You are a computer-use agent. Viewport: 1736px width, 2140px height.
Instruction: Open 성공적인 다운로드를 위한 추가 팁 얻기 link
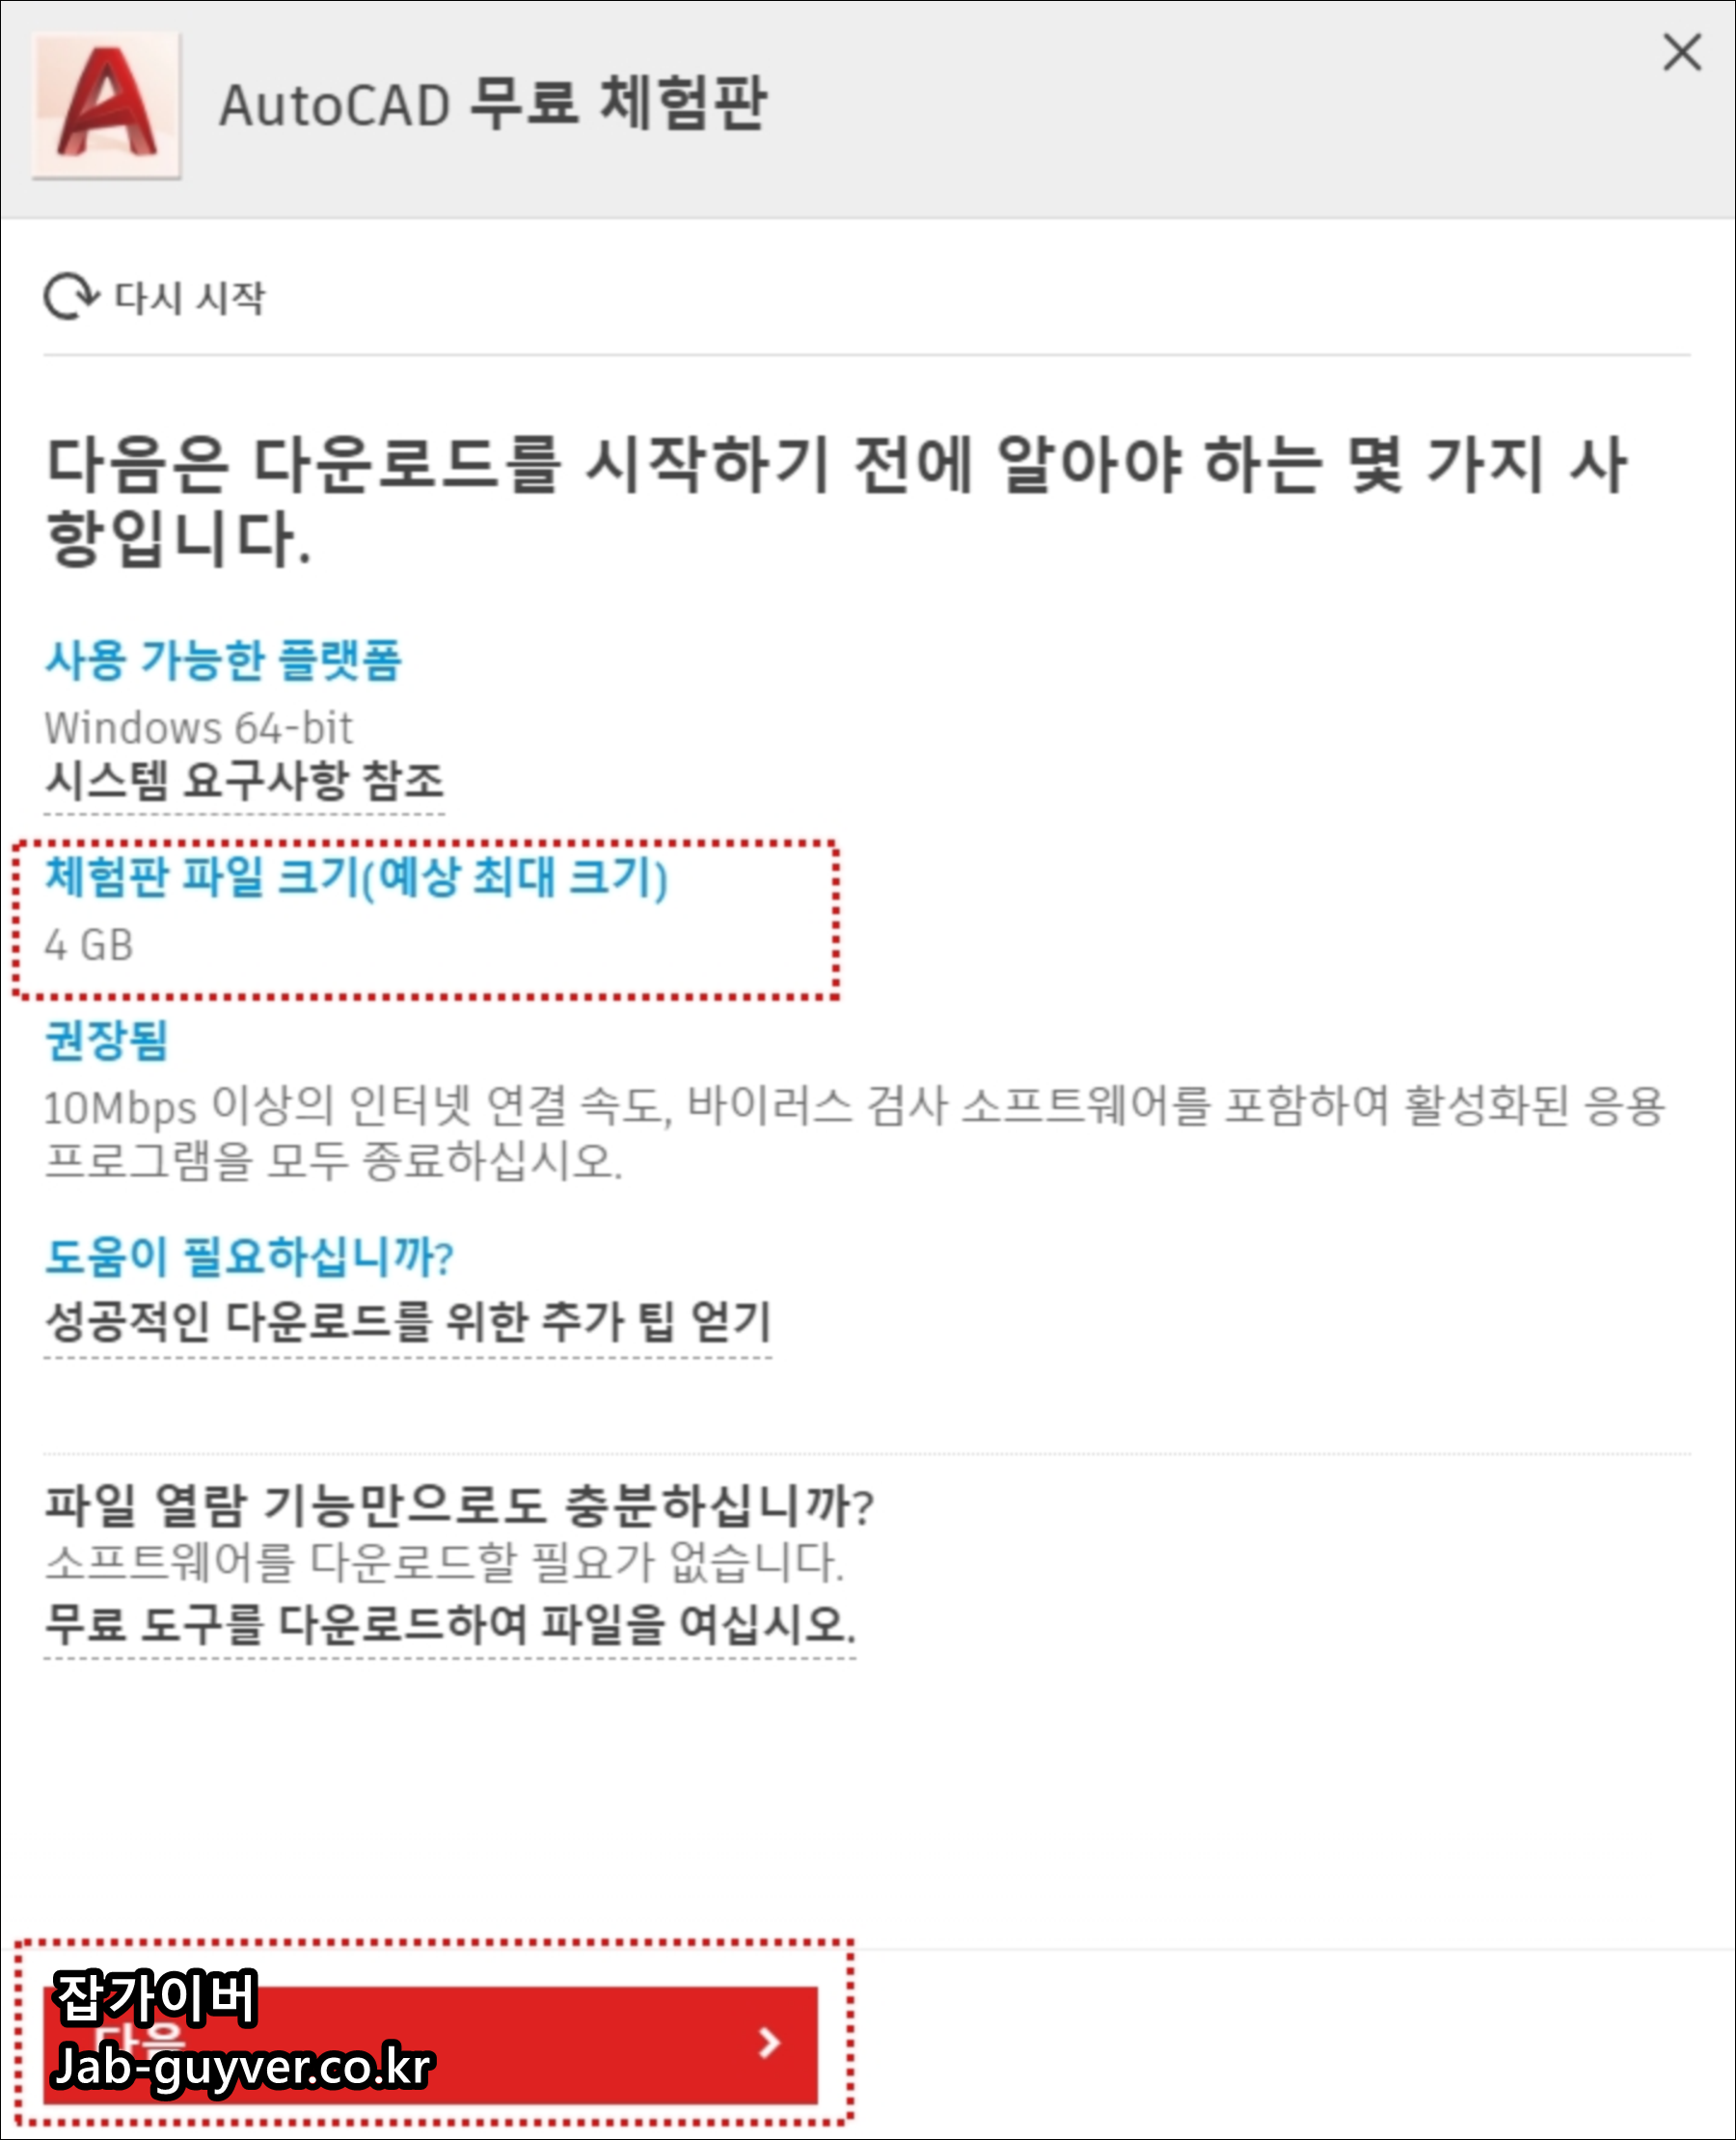(x=408, y=1323)
